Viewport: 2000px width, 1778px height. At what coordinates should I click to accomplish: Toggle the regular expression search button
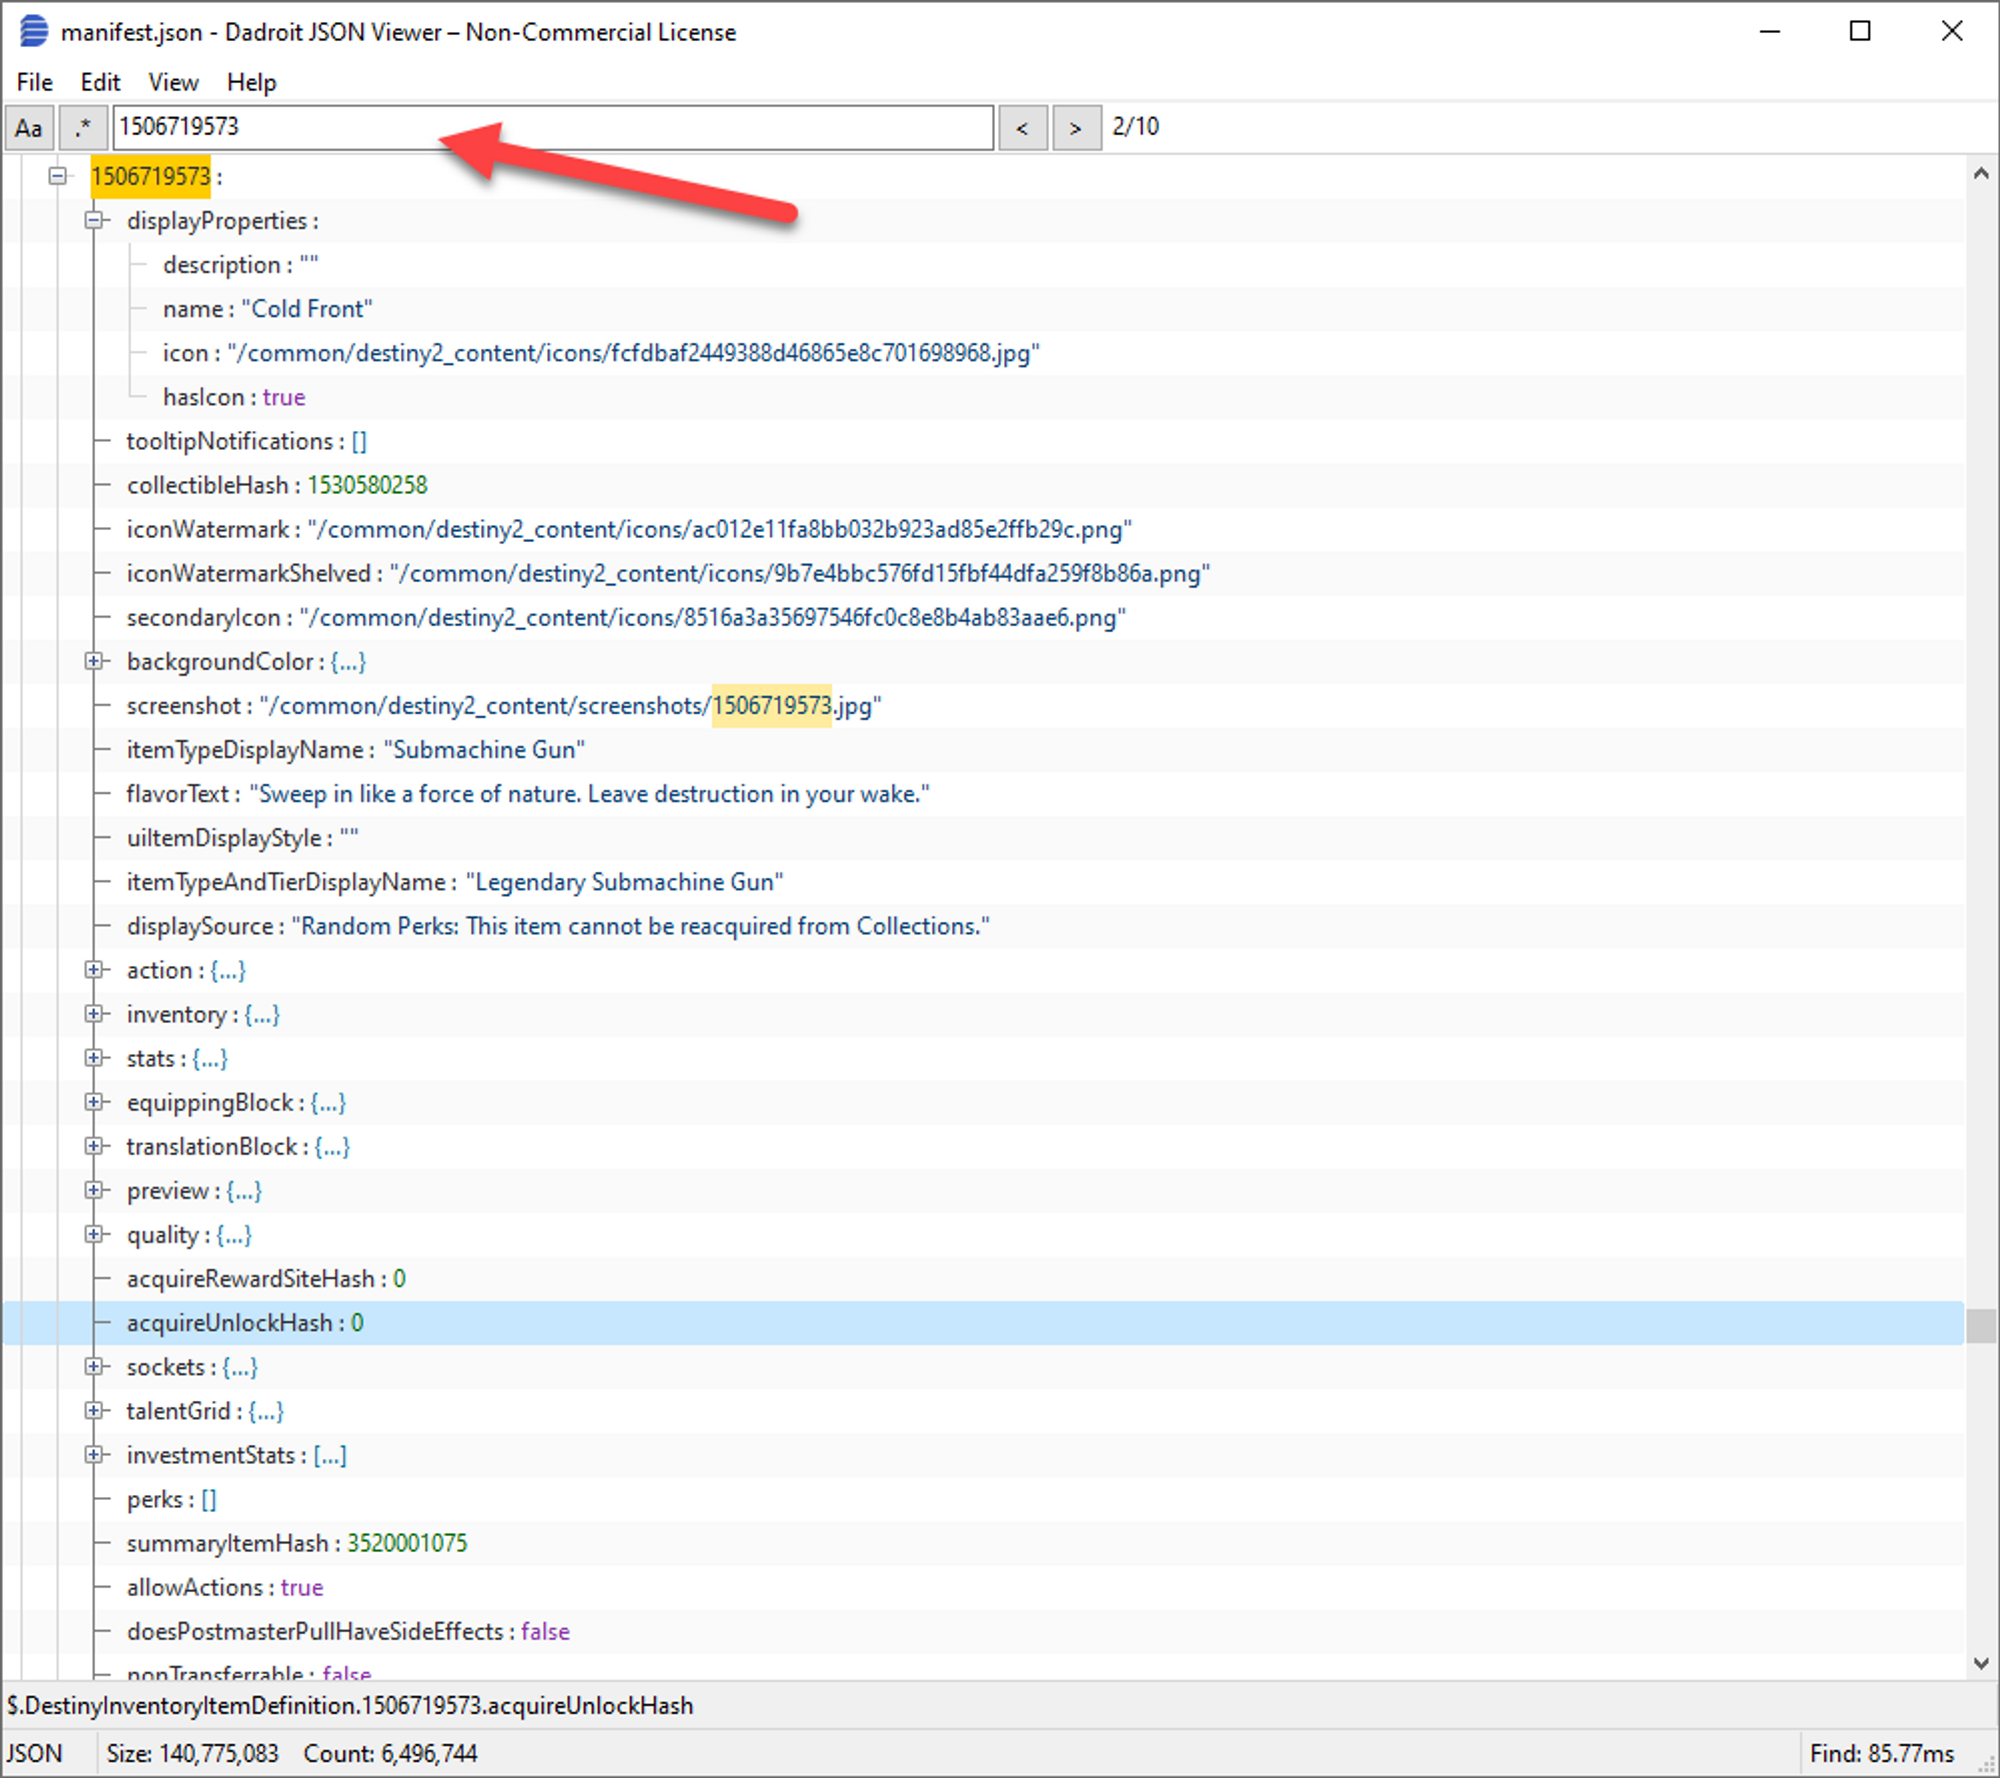click(x=83, y=128)
